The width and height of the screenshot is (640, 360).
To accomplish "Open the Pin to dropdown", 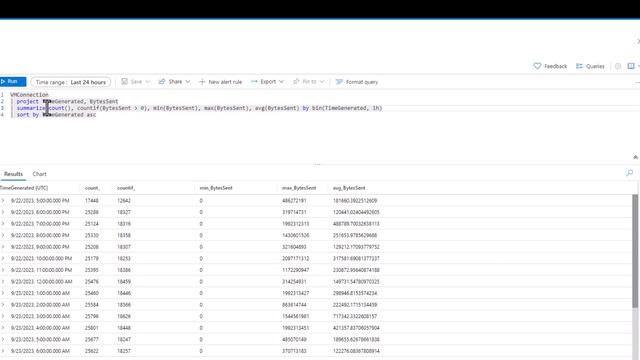I will click(x=309, y=82).
